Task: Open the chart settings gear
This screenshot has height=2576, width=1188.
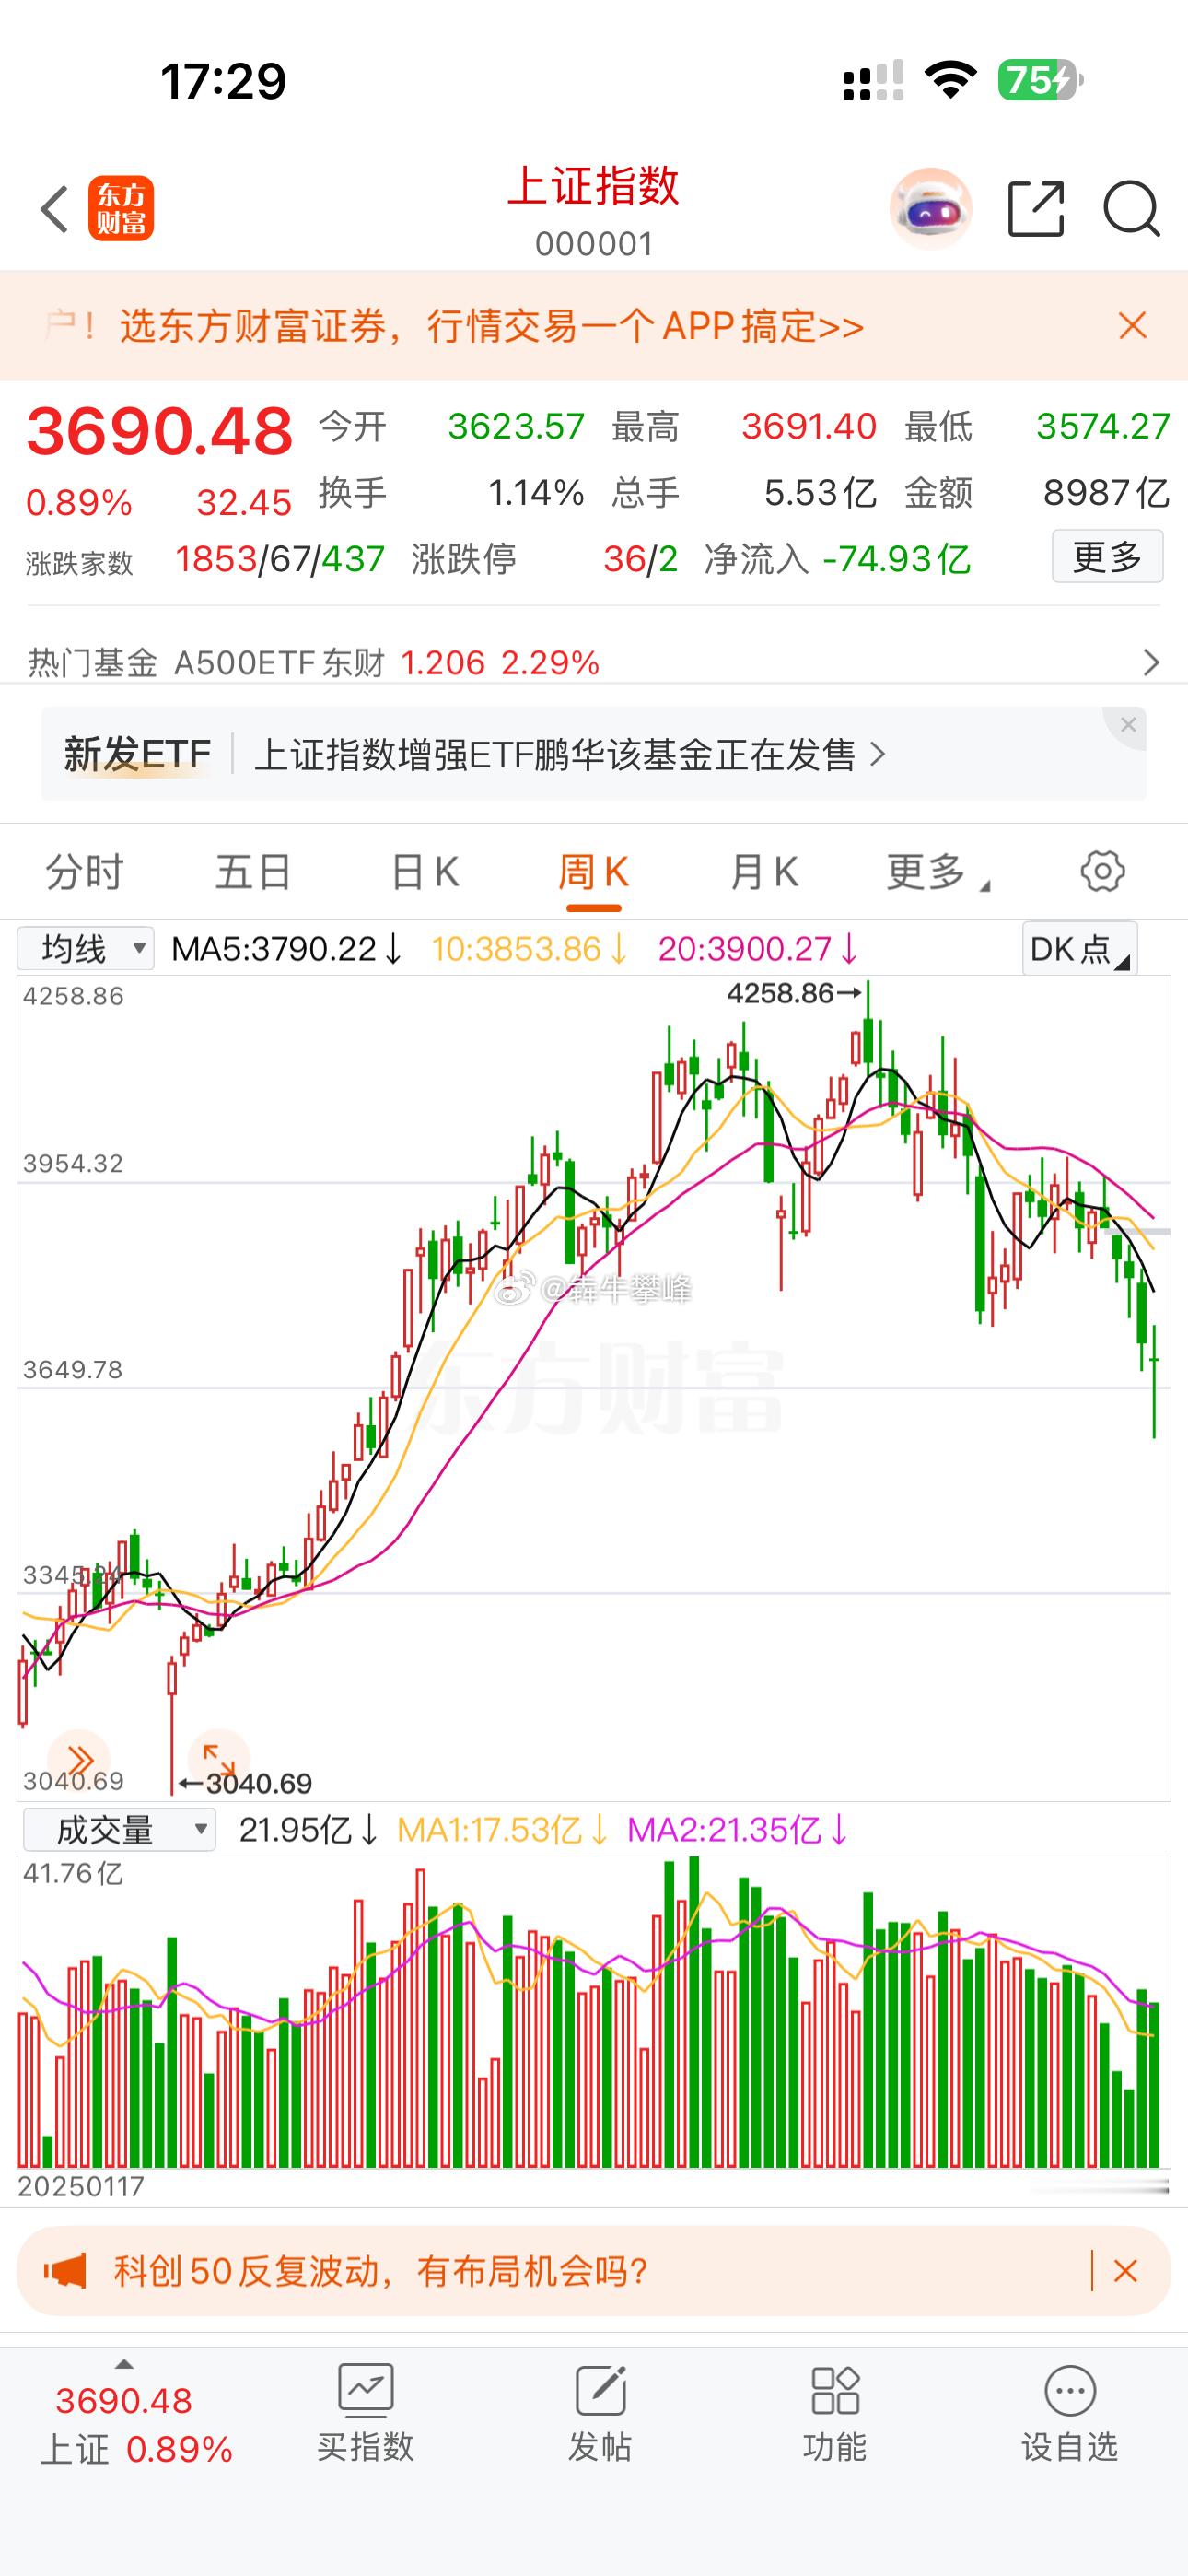Action: (1103, 871)
